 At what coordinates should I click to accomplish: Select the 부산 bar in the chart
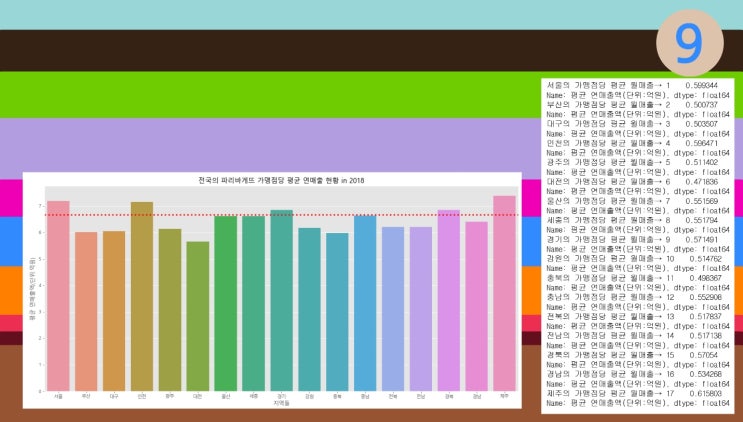[x=86, y=312]
